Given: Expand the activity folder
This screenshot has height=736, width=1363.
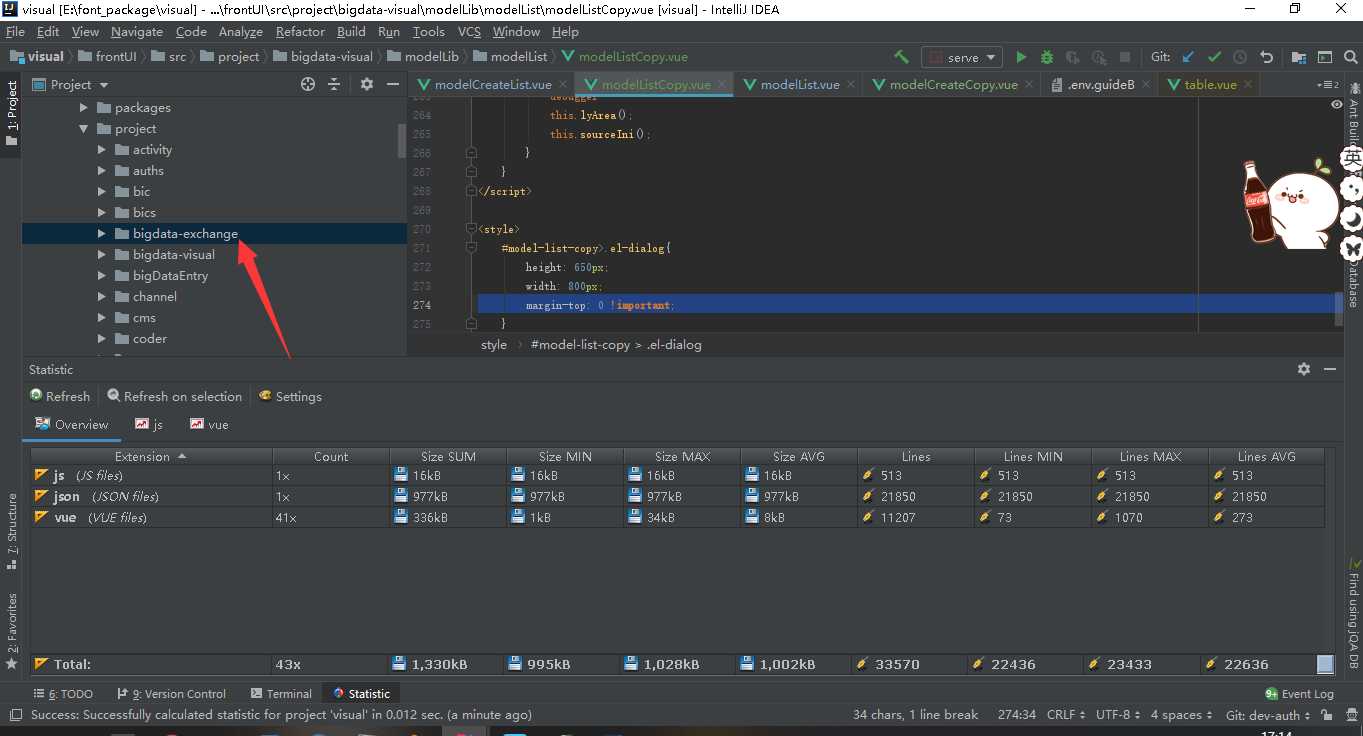Looking at the screenshot, I should tap(102, 150).
